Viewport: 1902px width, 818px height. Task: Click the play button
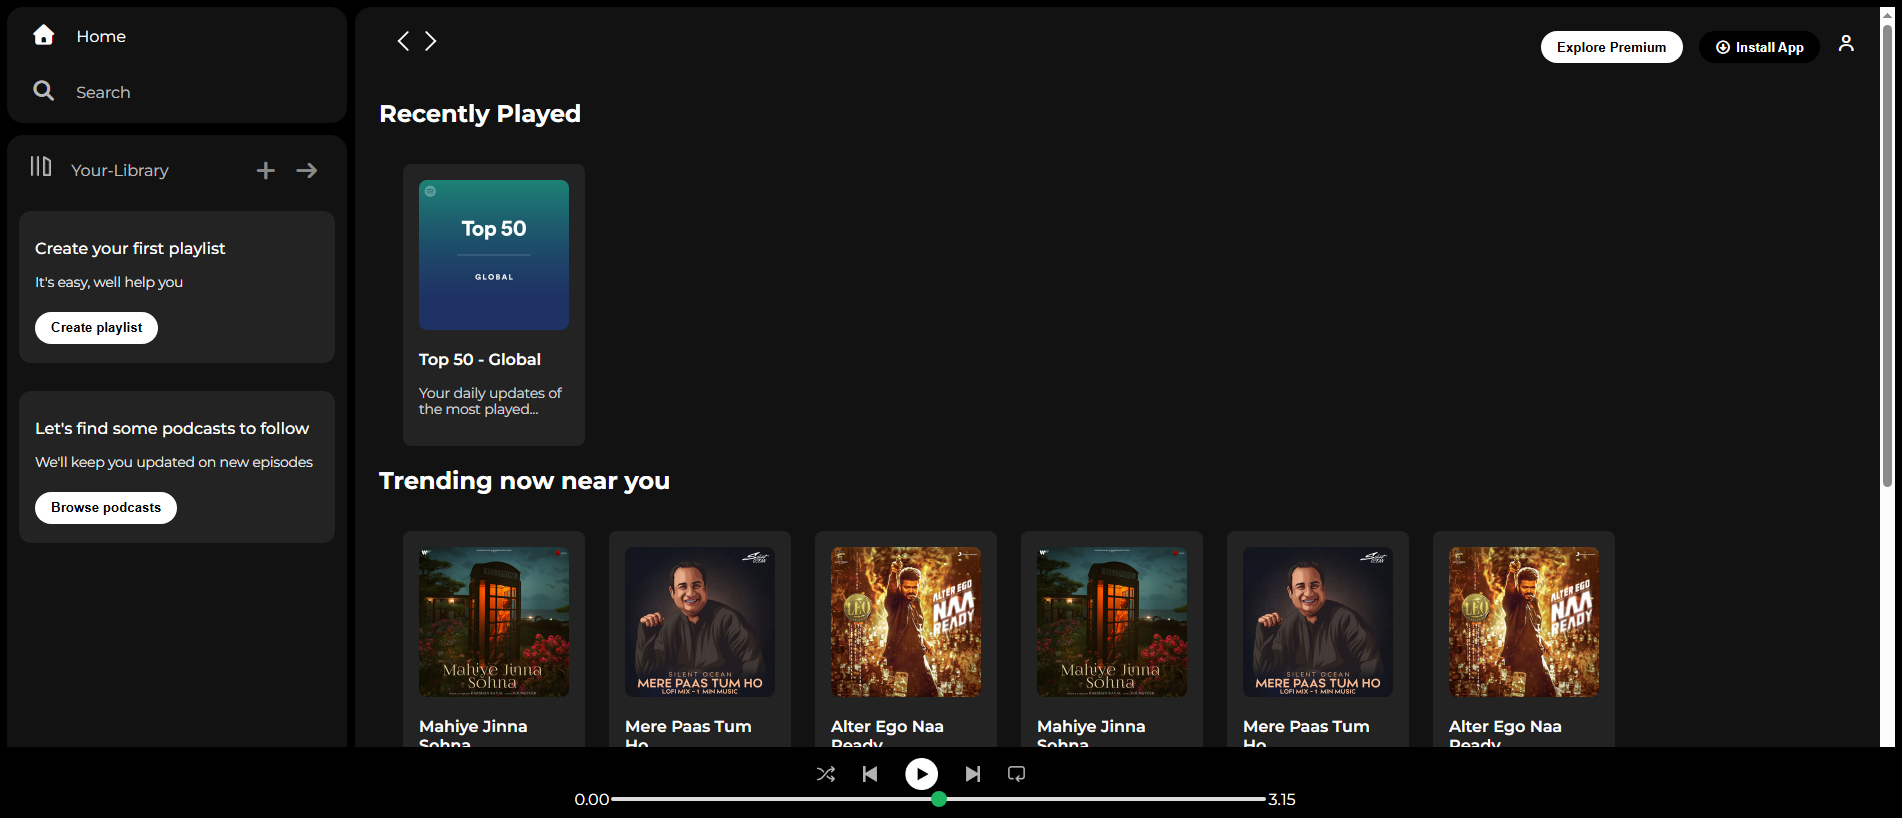[x=921, y=774]
